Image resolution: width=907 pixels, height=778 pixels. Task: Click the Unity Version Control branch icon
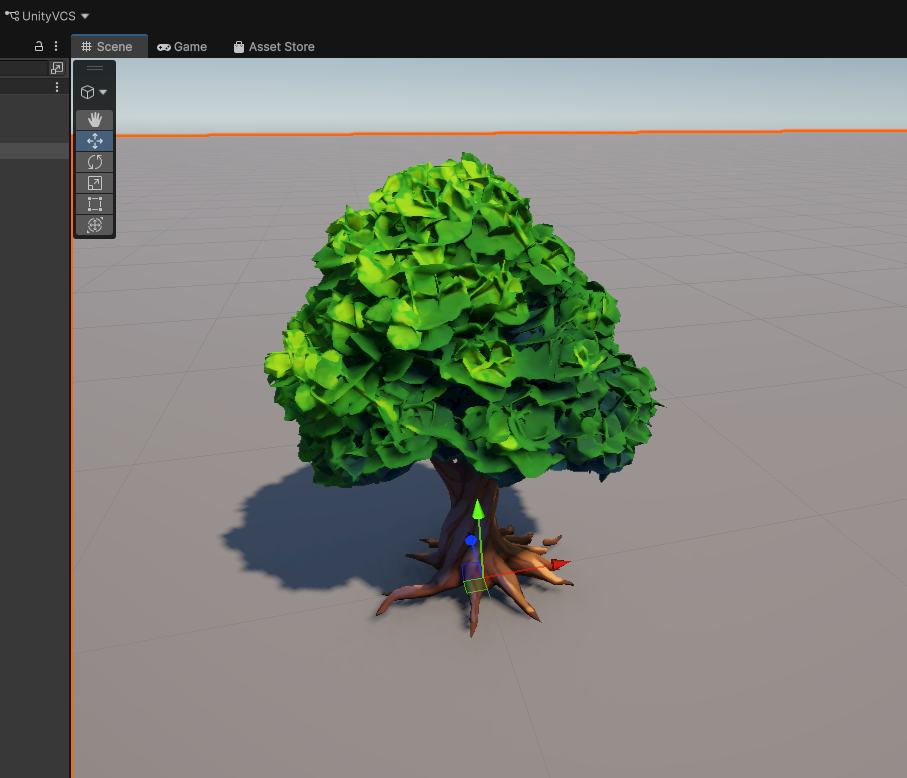tap(12, 14)
